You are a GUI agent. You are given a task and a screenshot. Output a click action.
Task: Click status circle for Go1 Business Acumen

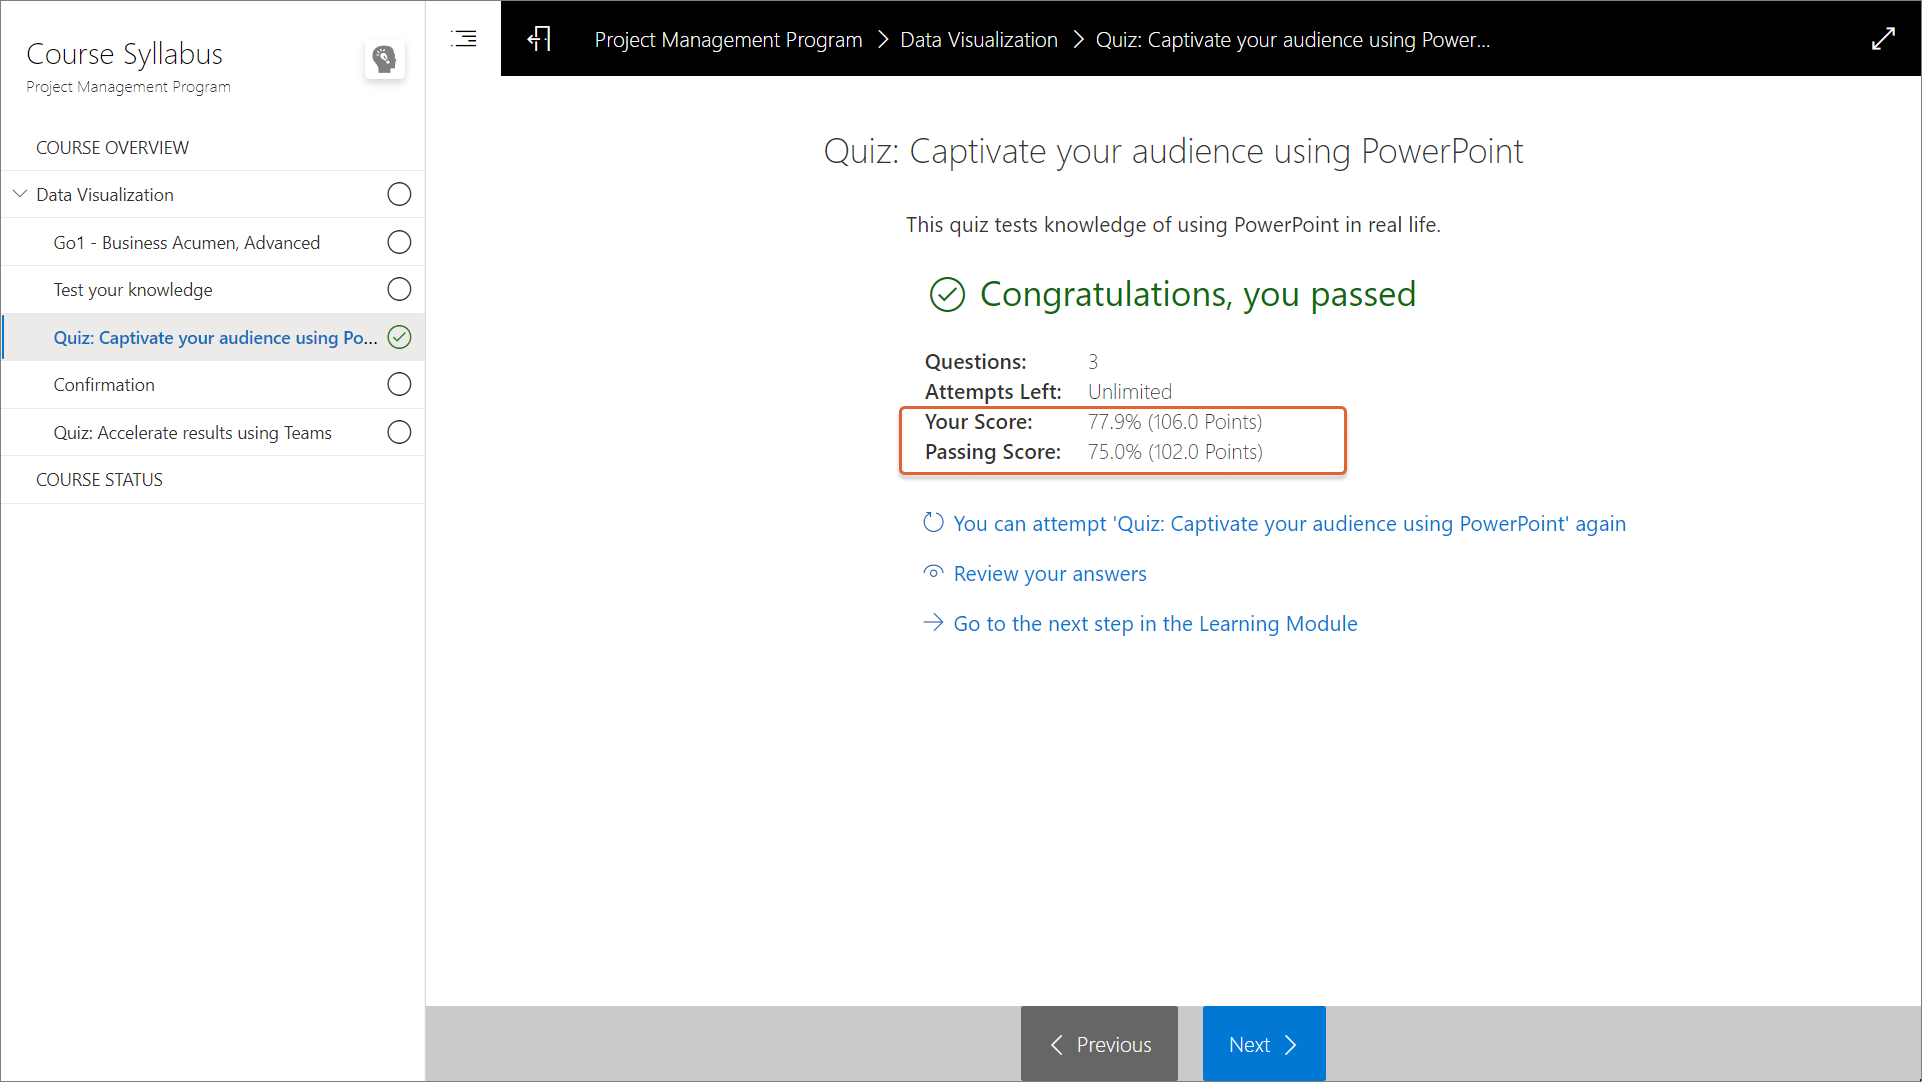(399, 242)
